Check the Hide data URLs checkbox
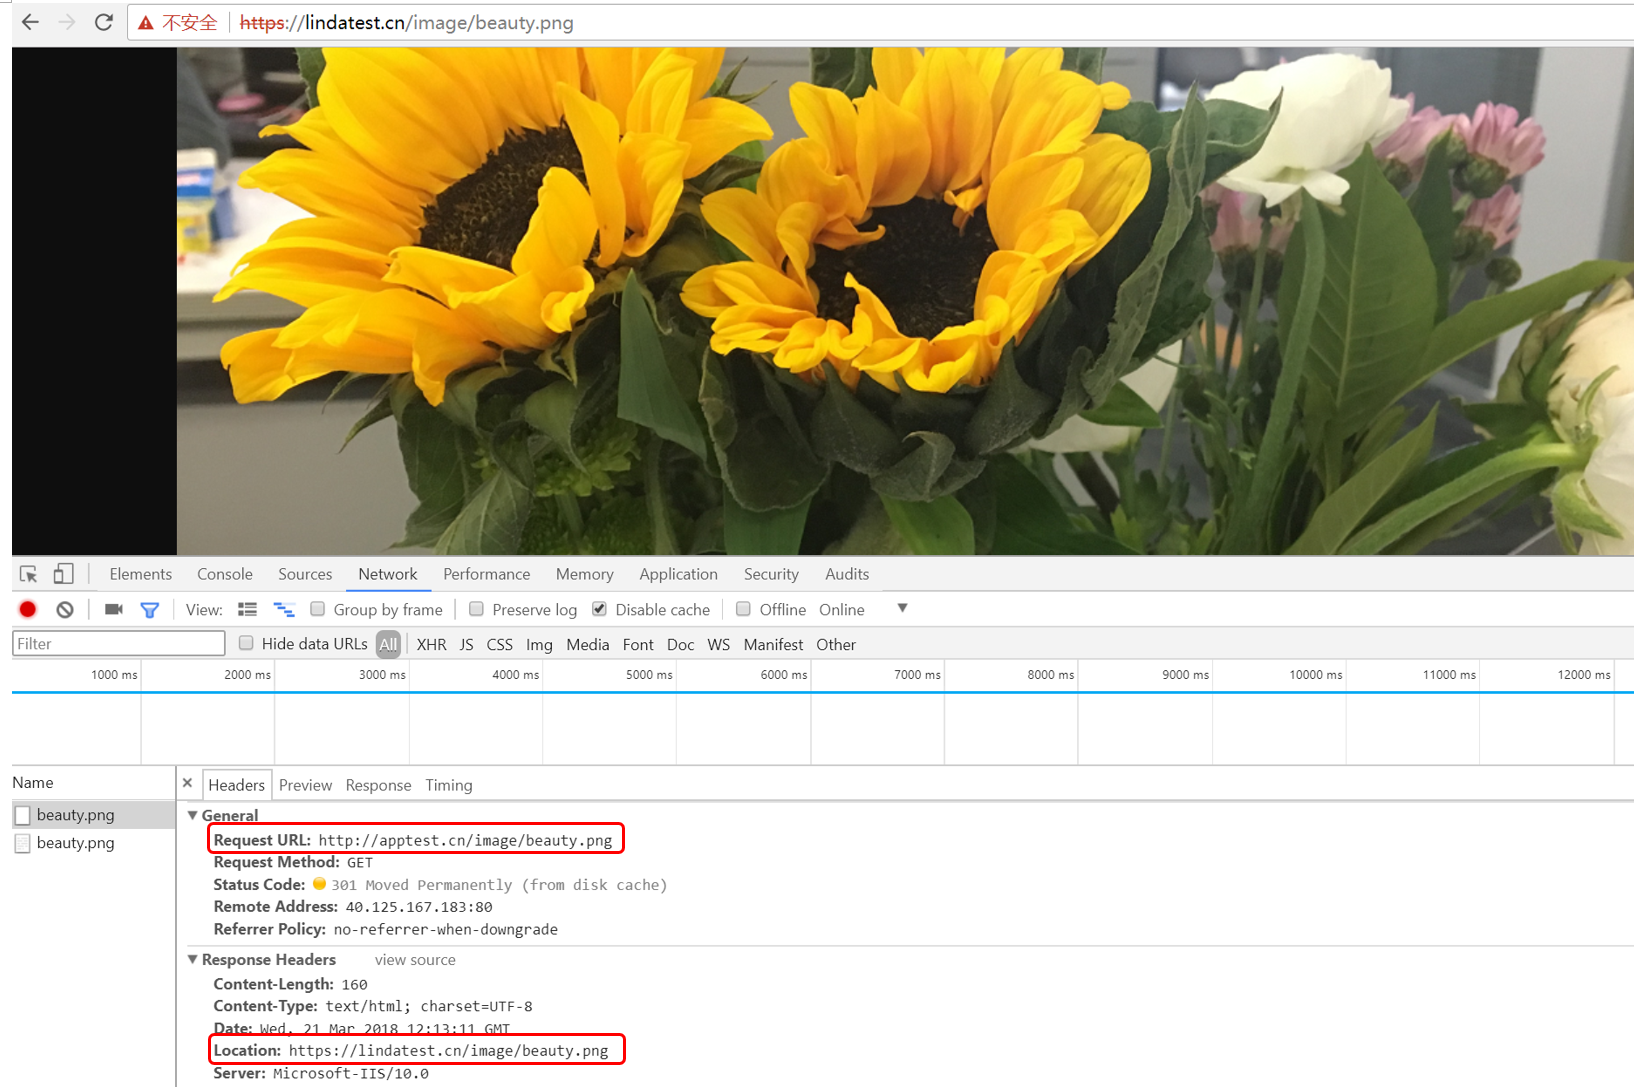 click(246, 643)
